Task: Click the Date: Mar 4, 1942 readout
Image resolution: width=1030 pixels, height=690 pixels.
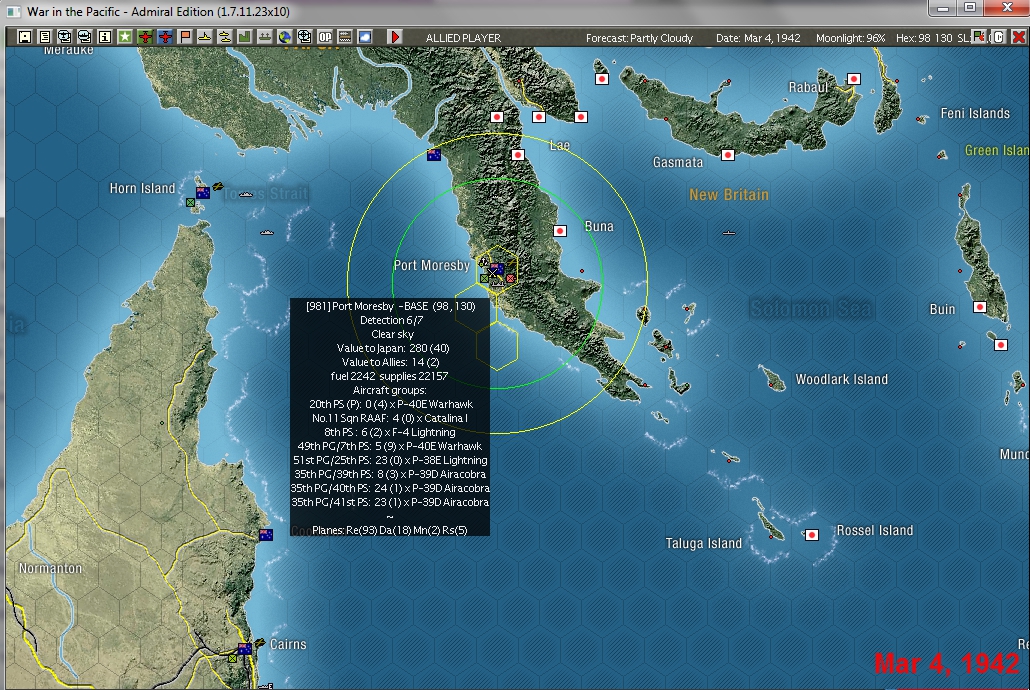Action: tap(758, 38)
